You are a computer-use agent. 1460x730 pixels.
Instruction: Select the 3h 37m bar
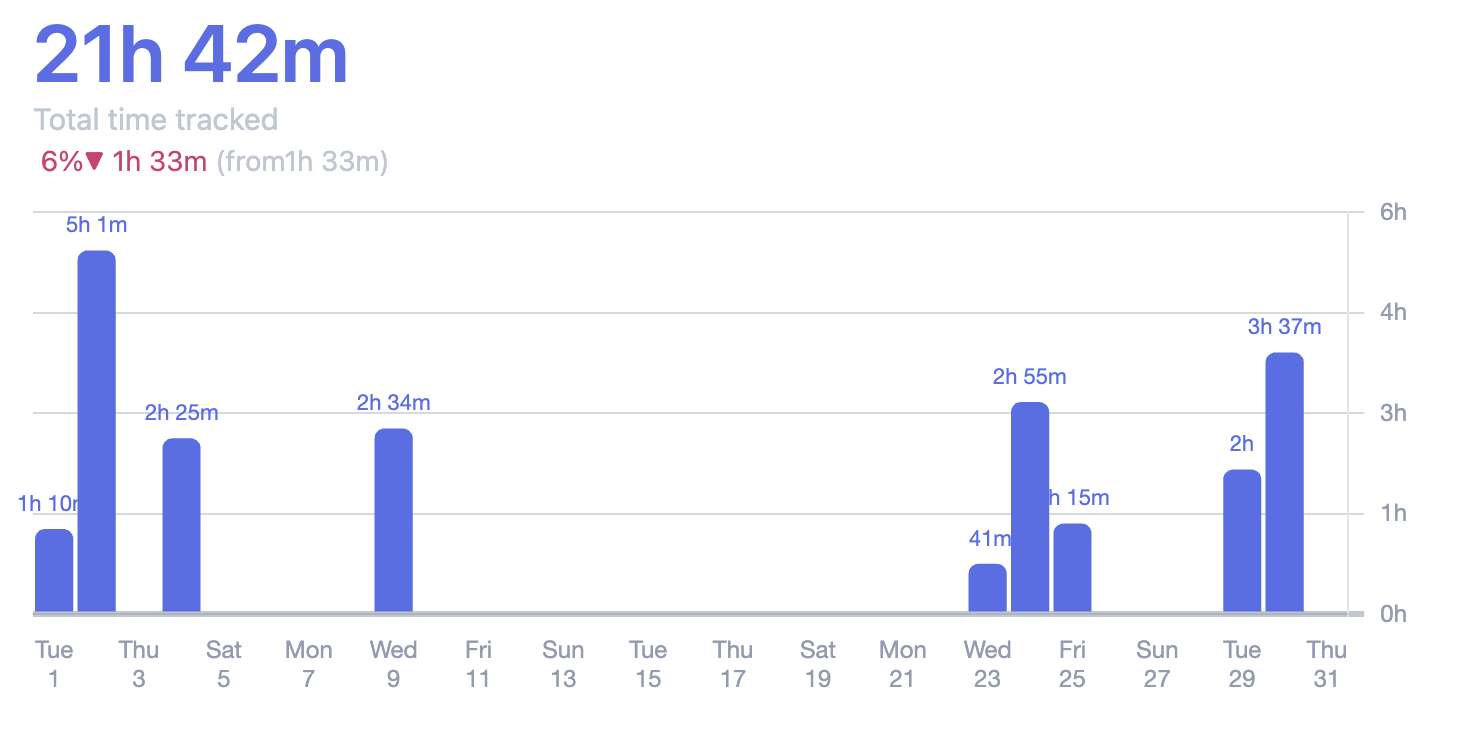pyautogui.click(x=1284, y=482)
